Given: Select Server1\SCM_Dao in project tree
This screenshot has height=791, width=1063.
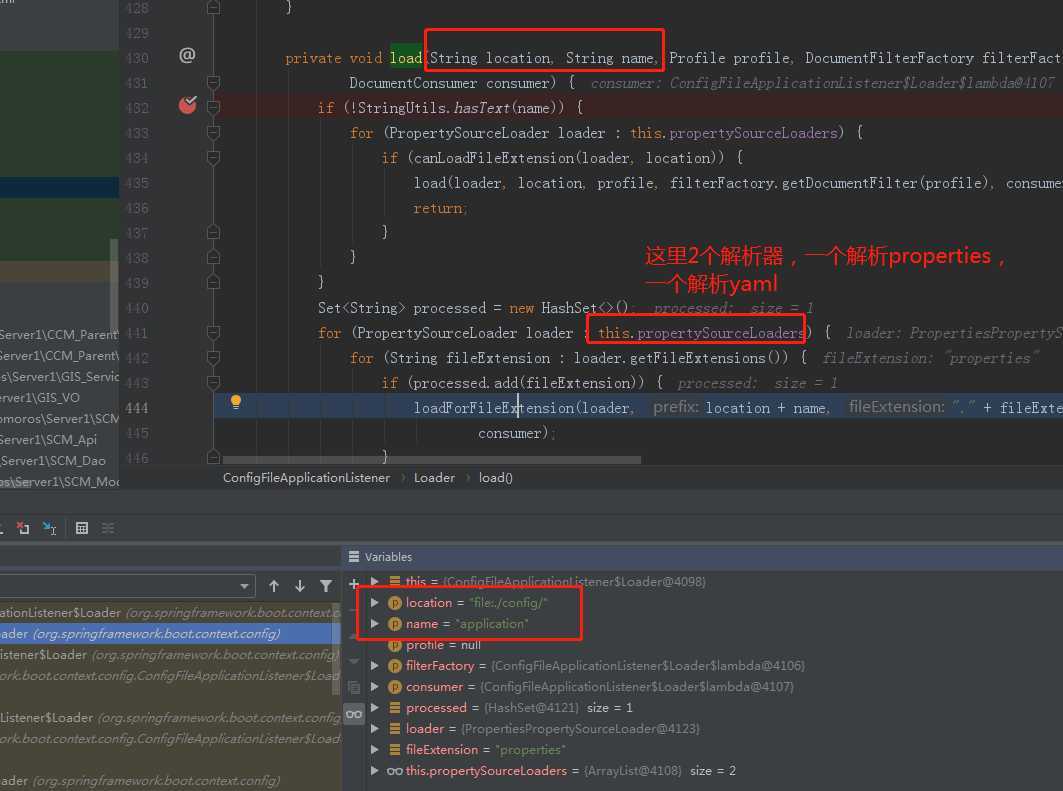Looking at the screenshot, I should tap(53, 461).
